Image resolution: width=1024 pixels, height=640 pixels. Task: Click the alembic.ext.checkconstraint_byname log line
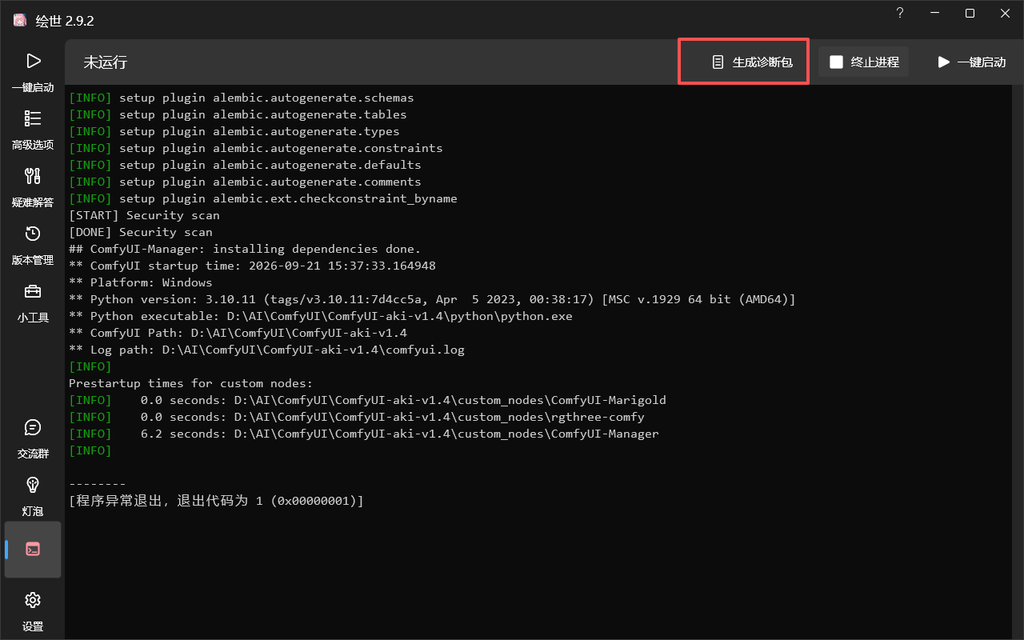click(x=263, y=199)
